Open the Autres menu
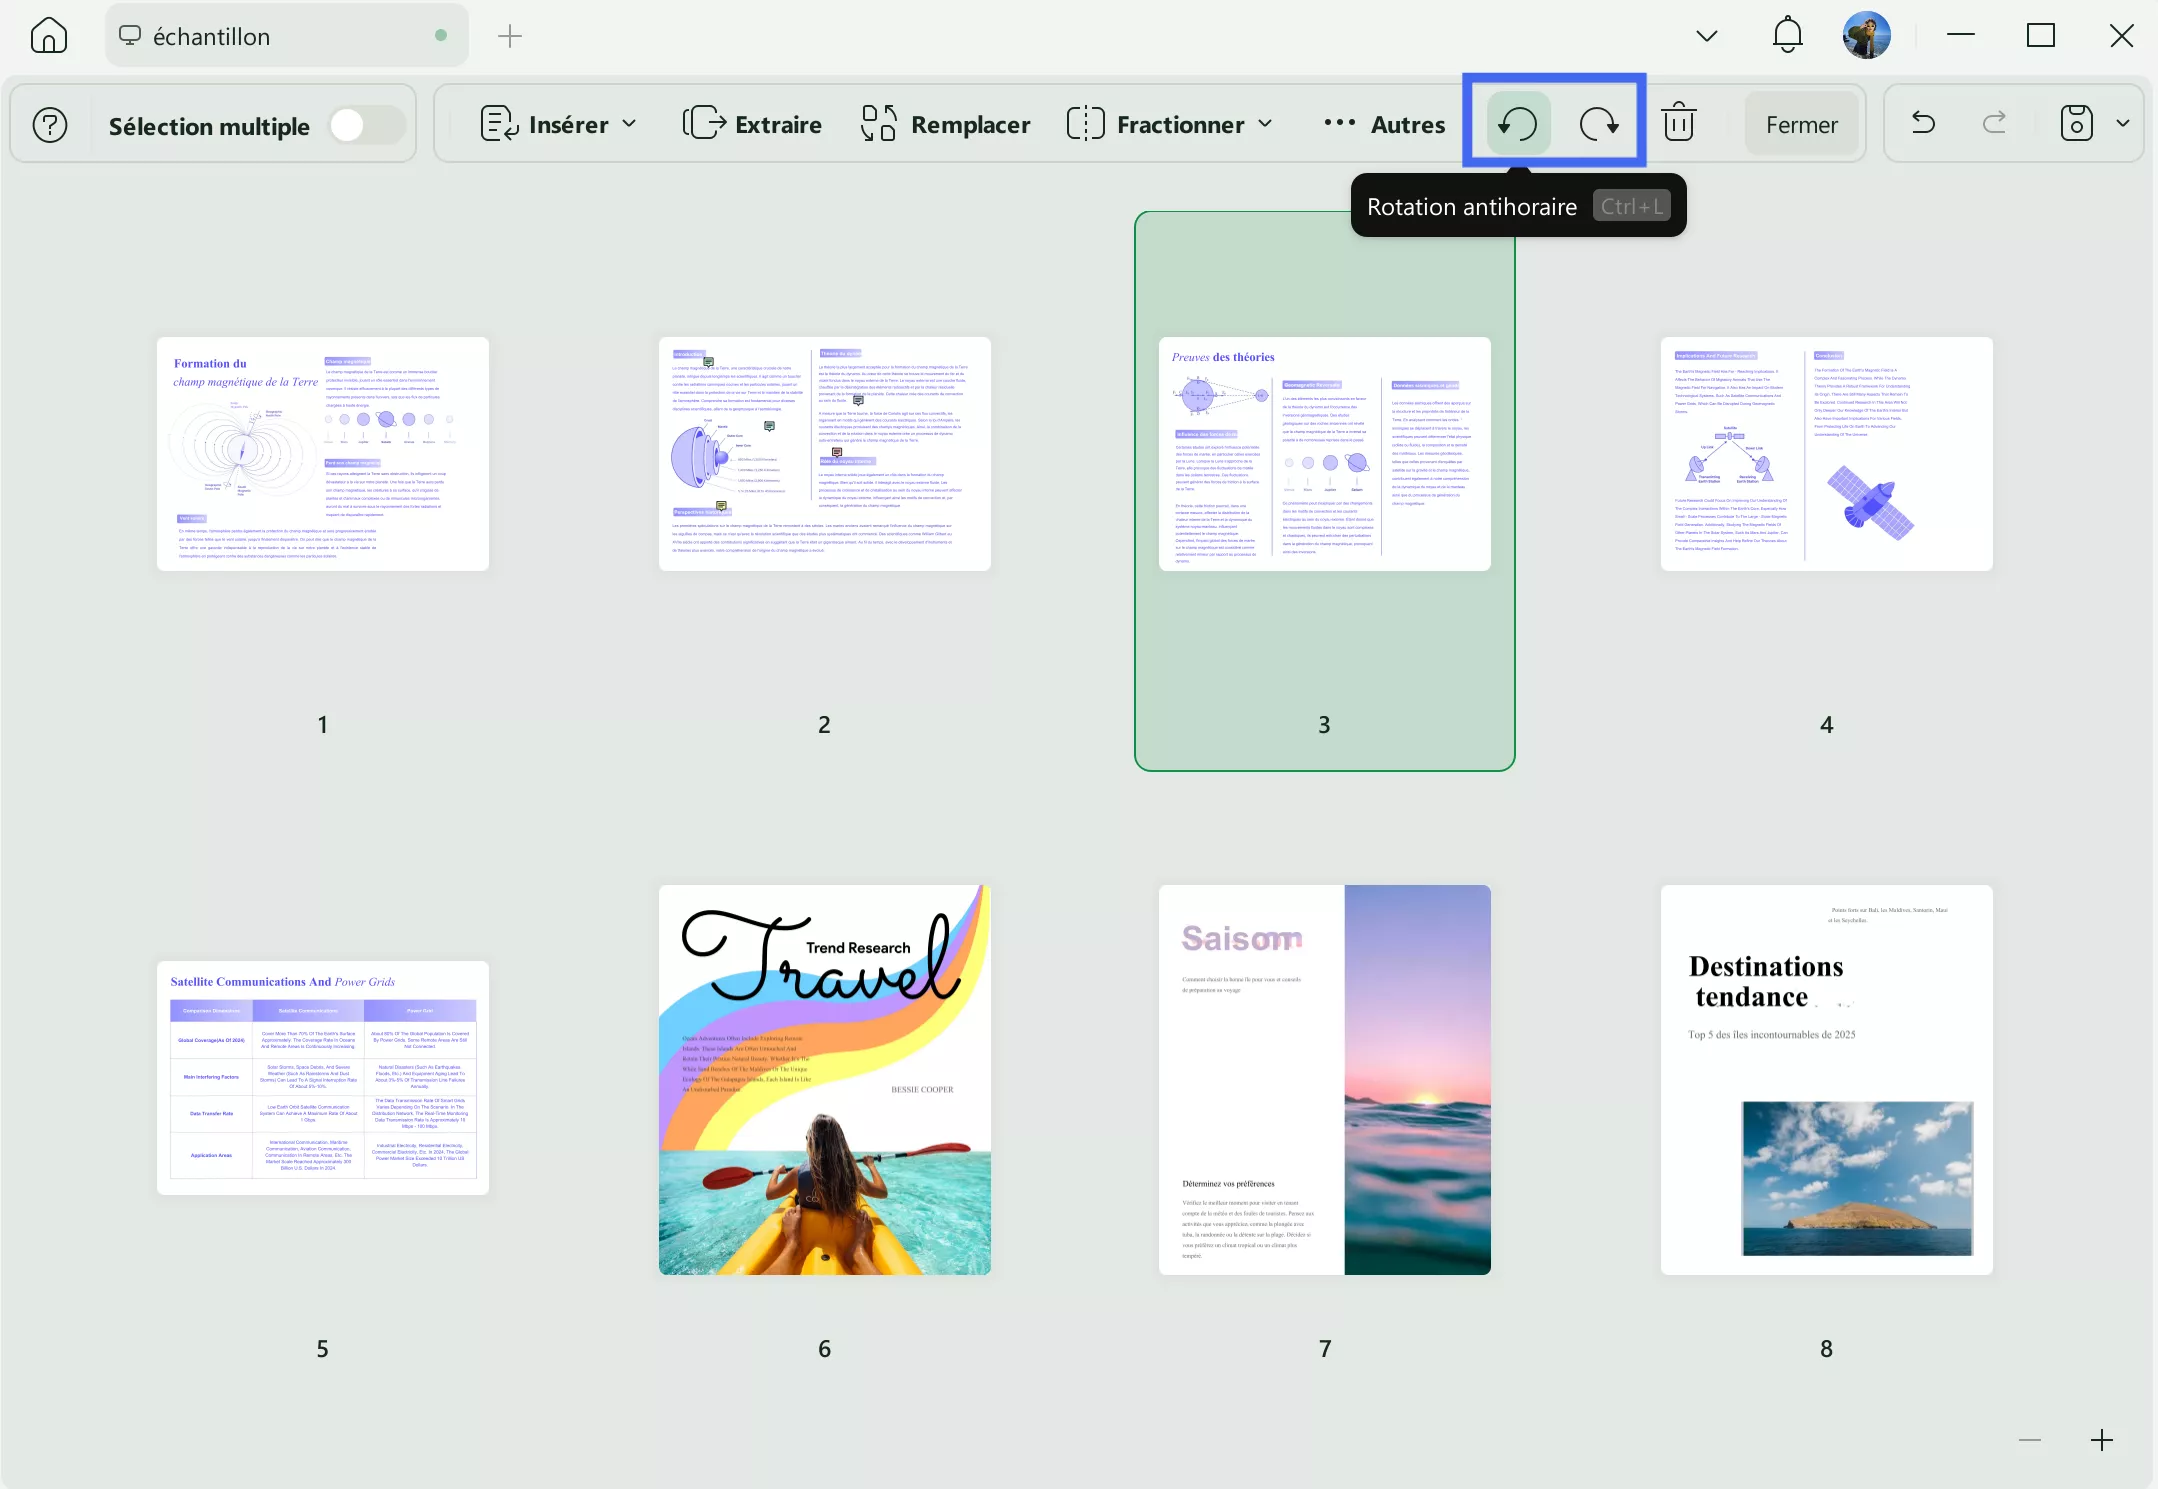Screen dimensions: 2158x1489 [1383, 124]
